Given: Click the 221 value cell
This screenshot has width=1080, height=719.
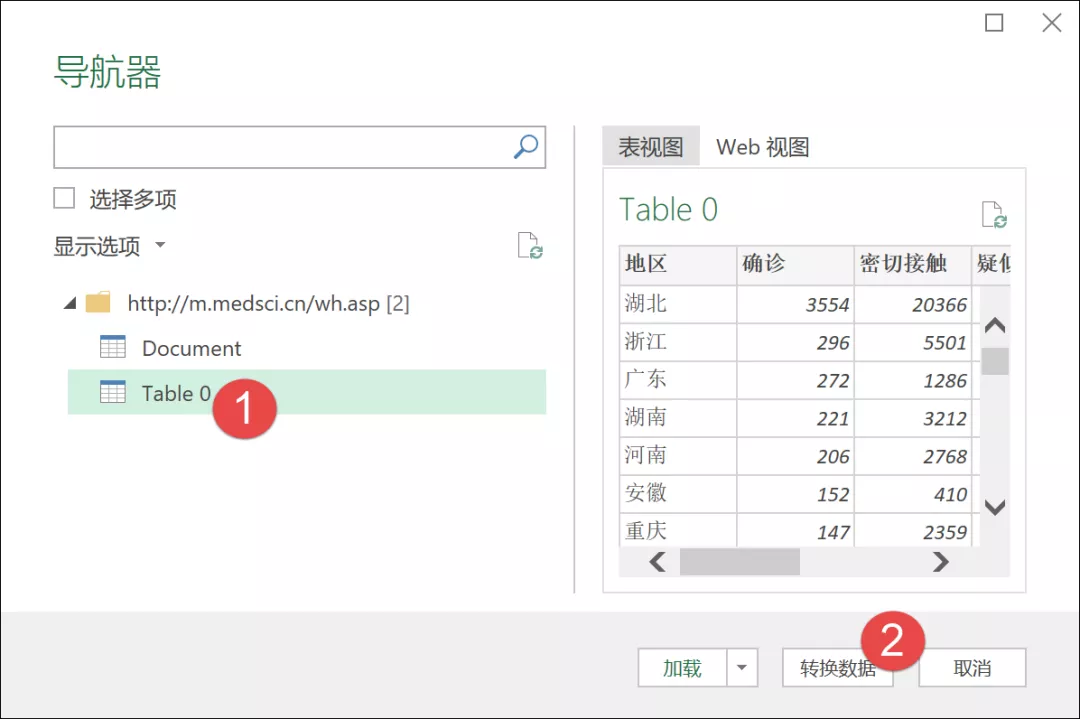Looking at the screenshot, I should [795, 417].
